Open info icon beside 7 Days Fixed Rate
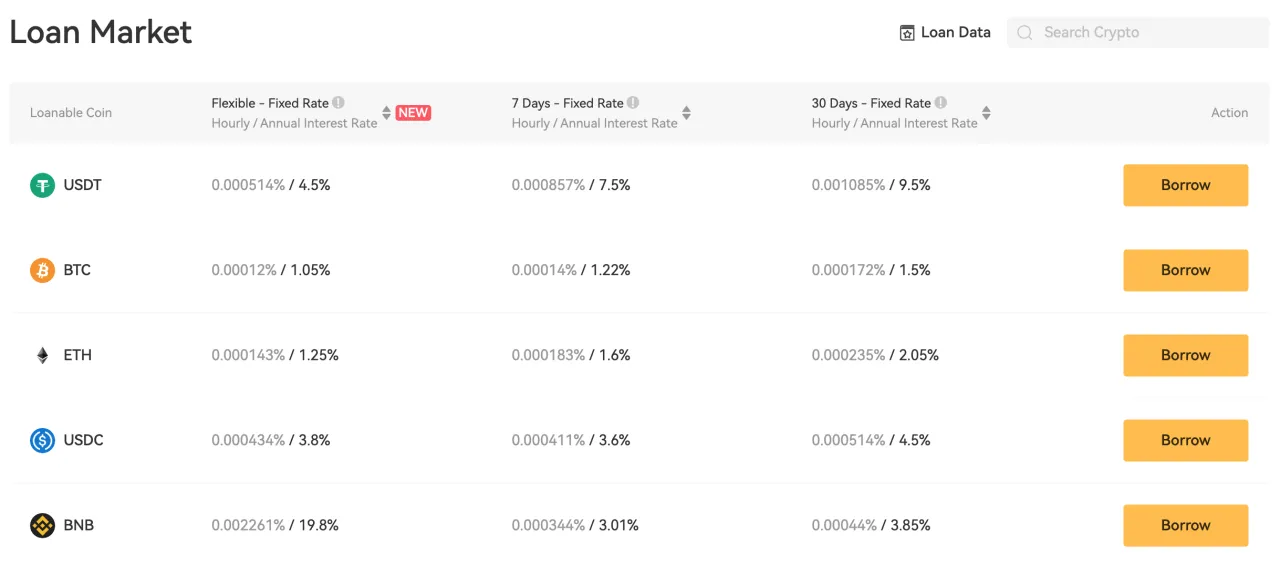The width and height of the screenshot is (1280, 565). coord(633,103)
